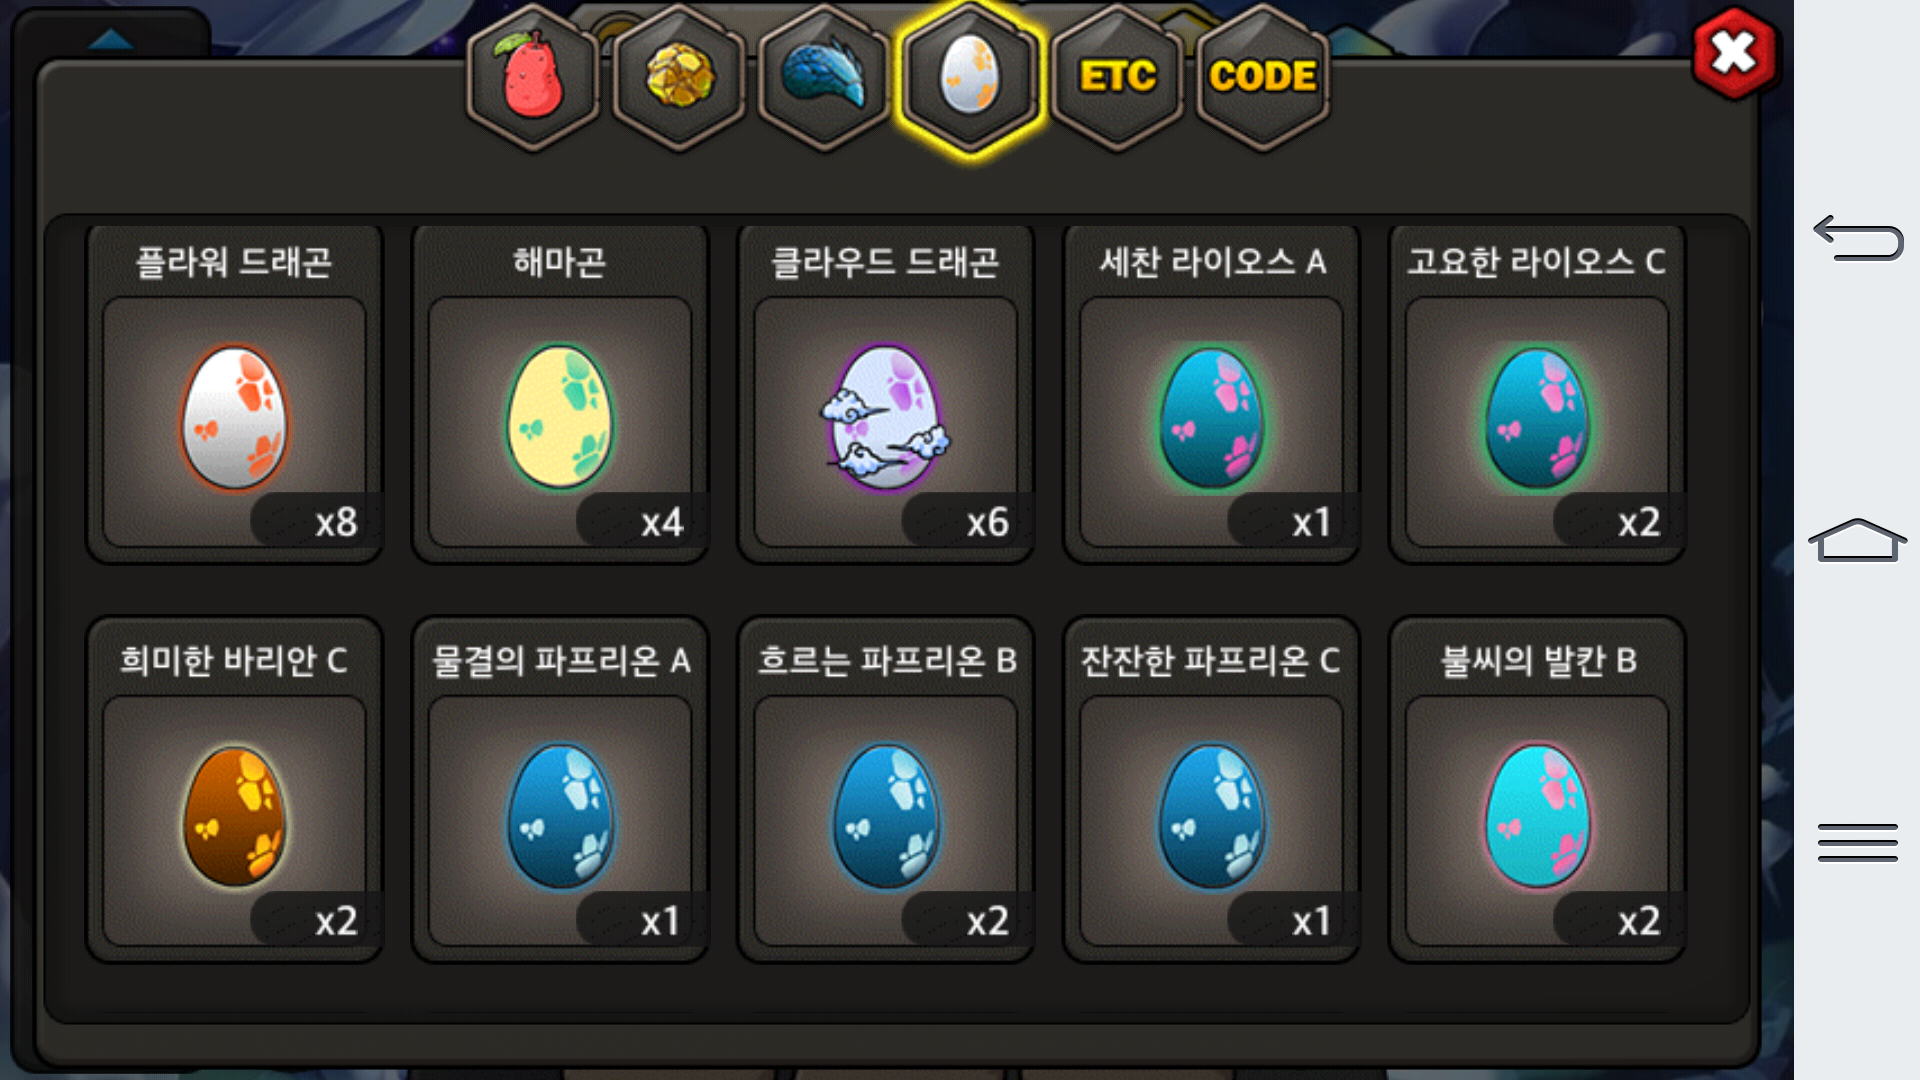Open the CODE tab
This screenshot has width=1920, height=1080.
coord(1263,78)
